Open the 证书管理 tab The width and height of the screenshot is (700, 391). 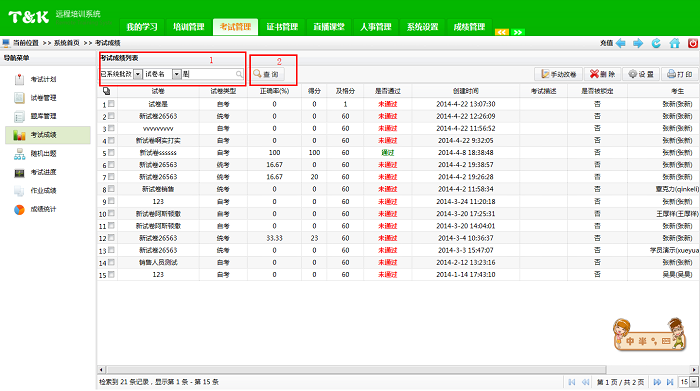pos(282,27)
